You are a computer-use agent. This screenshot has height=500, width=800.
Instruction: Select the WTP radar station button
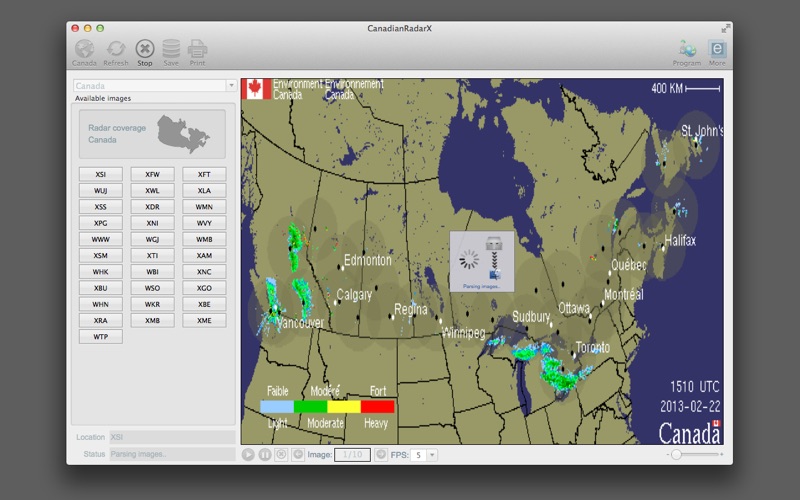click(x=101, y=337)
